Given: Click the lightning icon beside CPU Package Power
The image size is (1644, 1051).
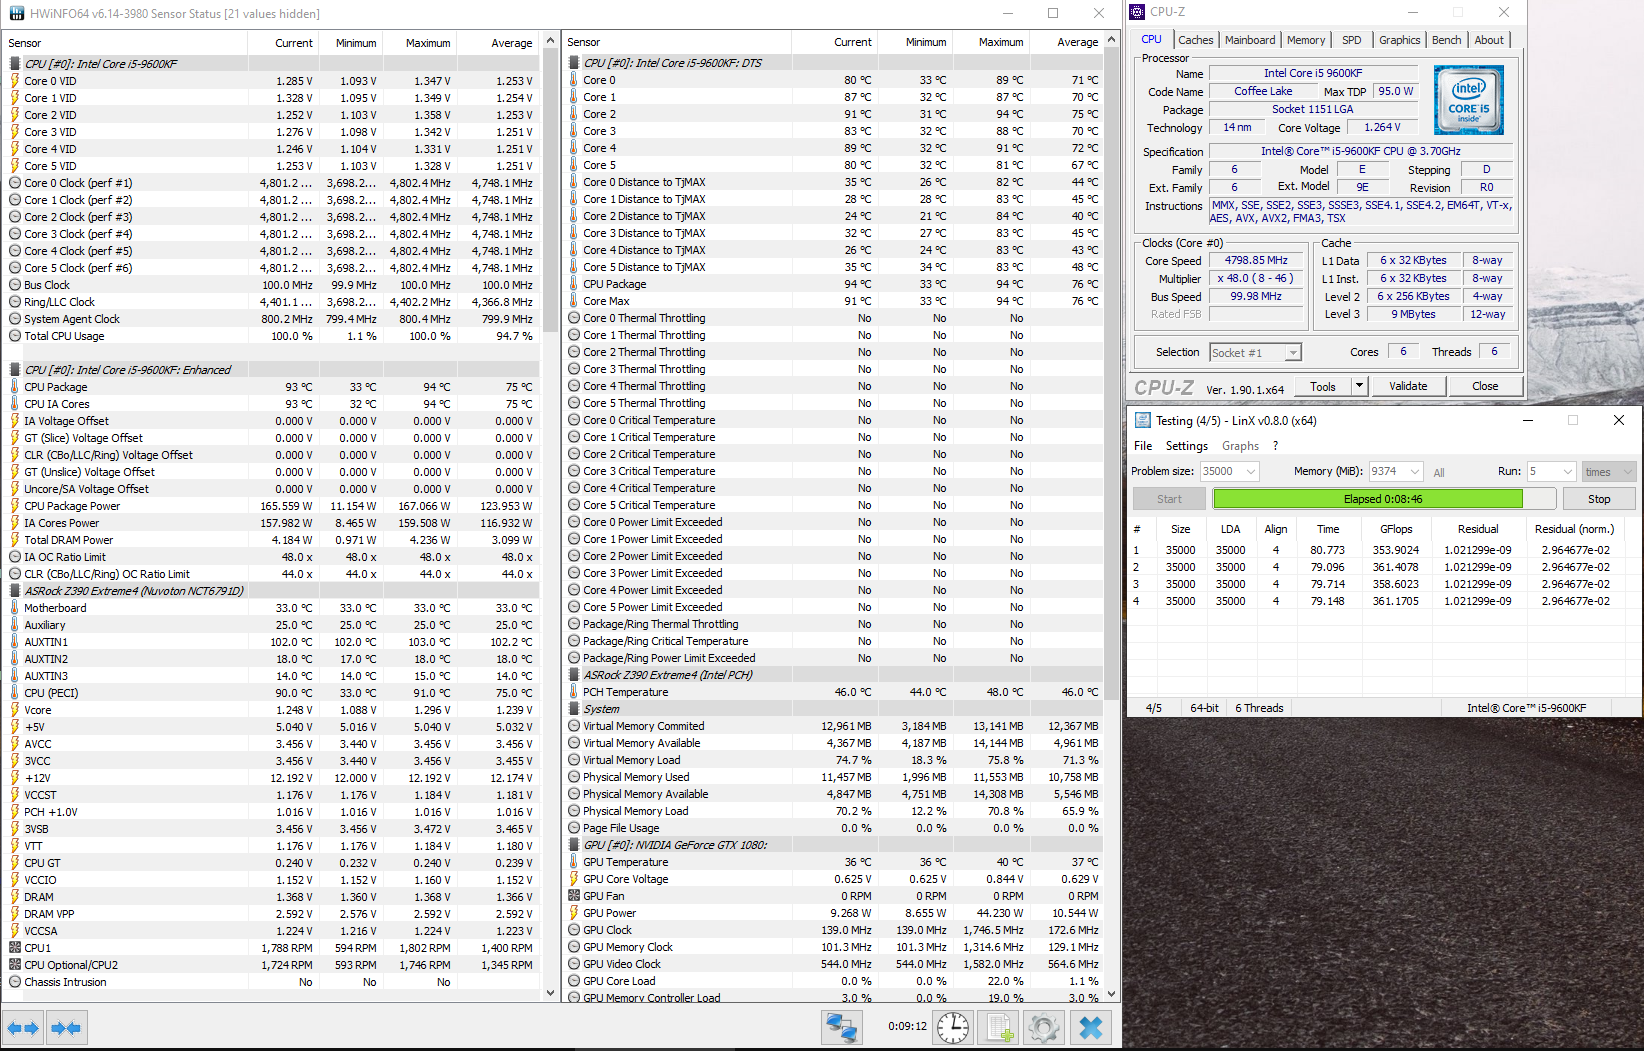Looking at the screenshot, I should (15, 506).
